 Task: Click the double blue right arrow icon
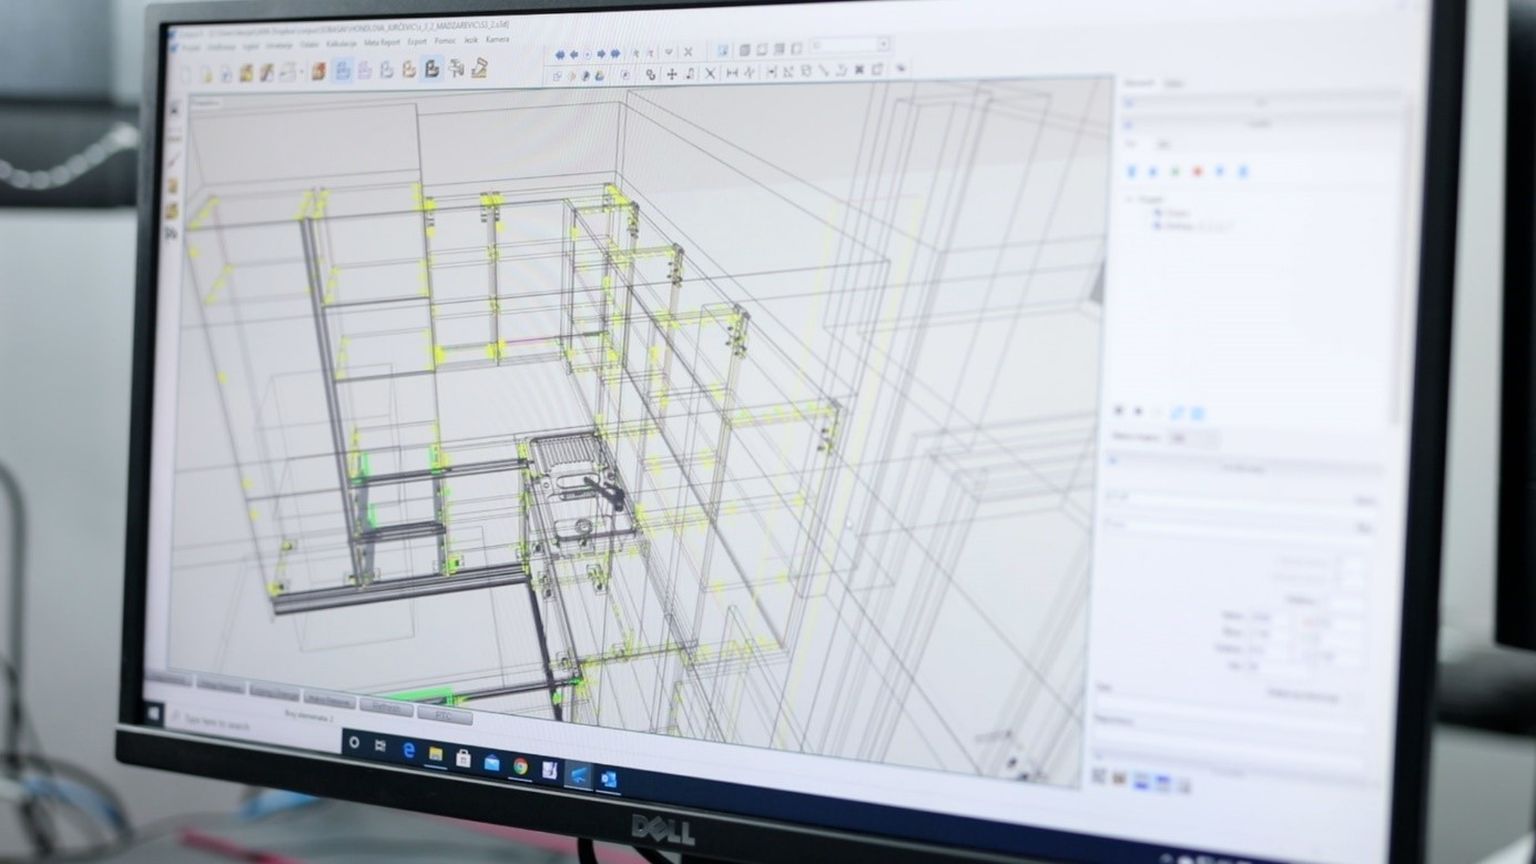coord(615,54)
